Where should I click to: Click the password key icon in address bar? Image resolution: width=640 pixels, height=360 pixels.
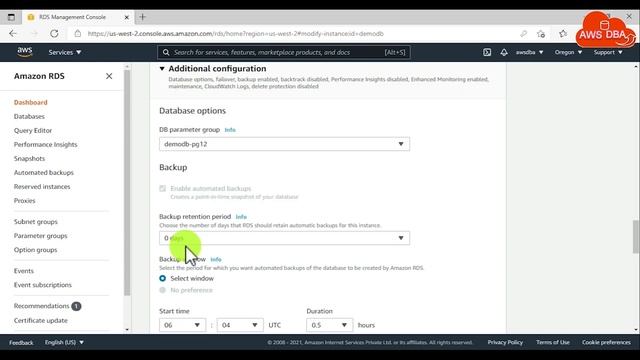click(x=524, y=34)
